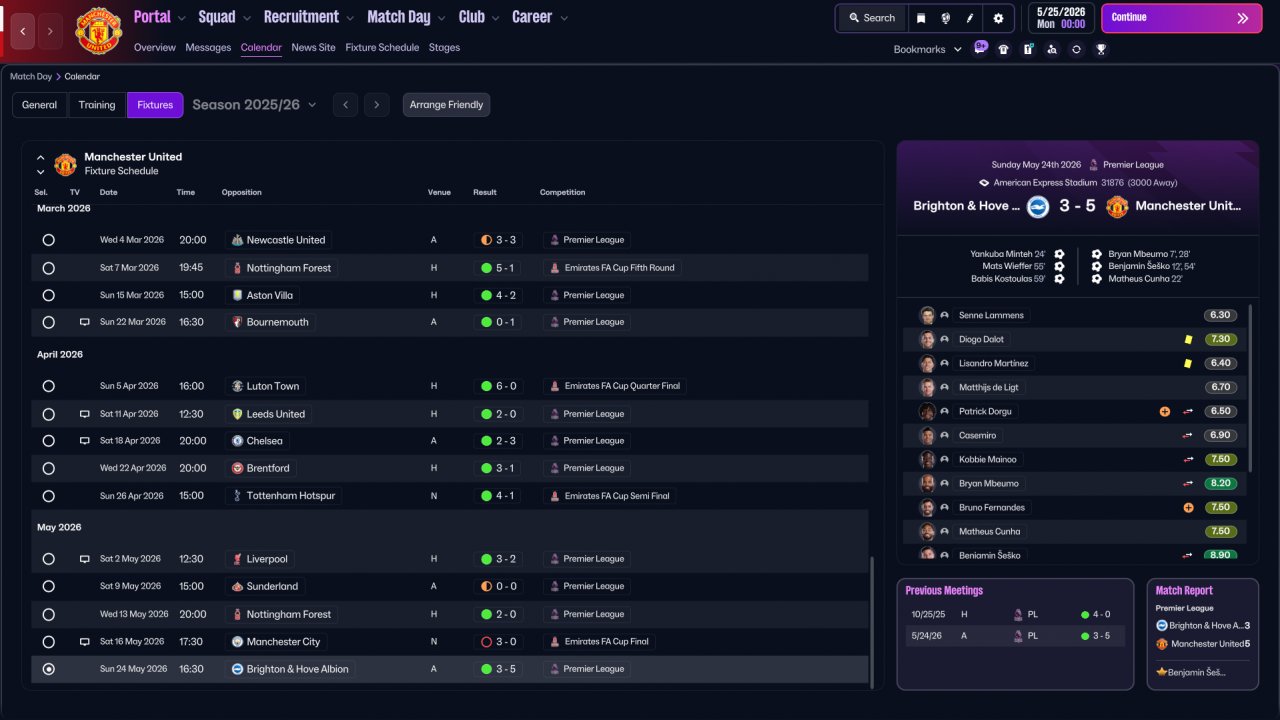Viewport: 1280px width, 720px height.
Task: Click the TV icon on the Manchester City row
Action: coord(85,642)
